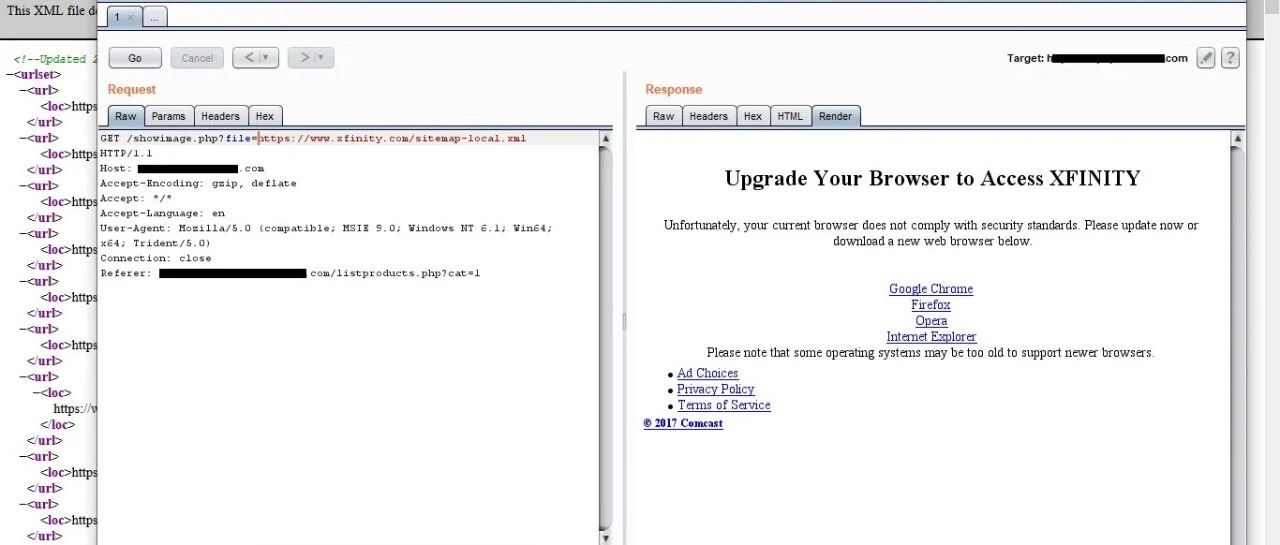Open help with the question mark icon

click(x=1231, y=58)
